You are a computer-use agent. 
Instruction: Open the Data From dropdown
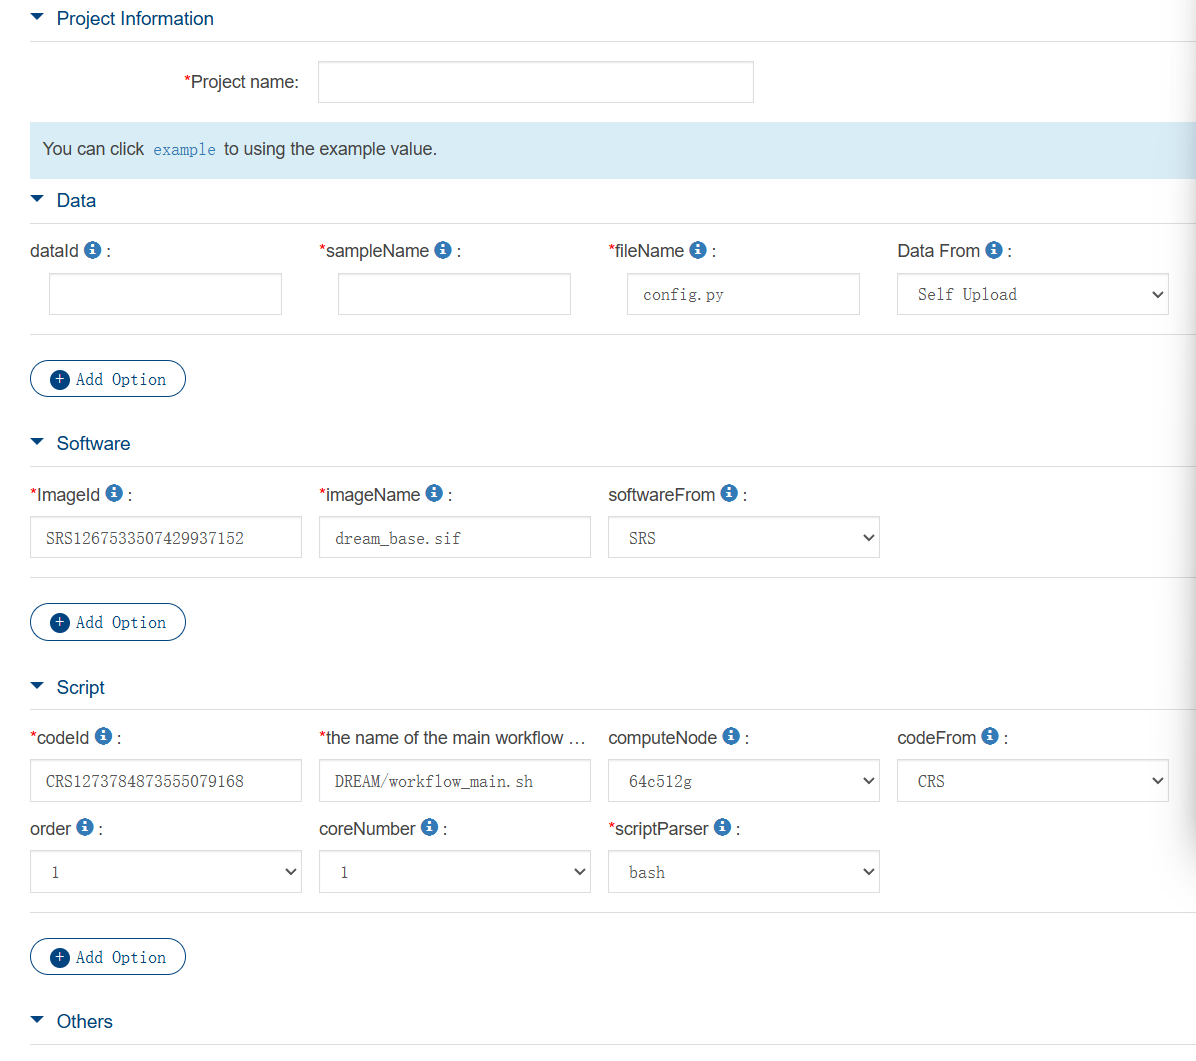[1033, 294]
